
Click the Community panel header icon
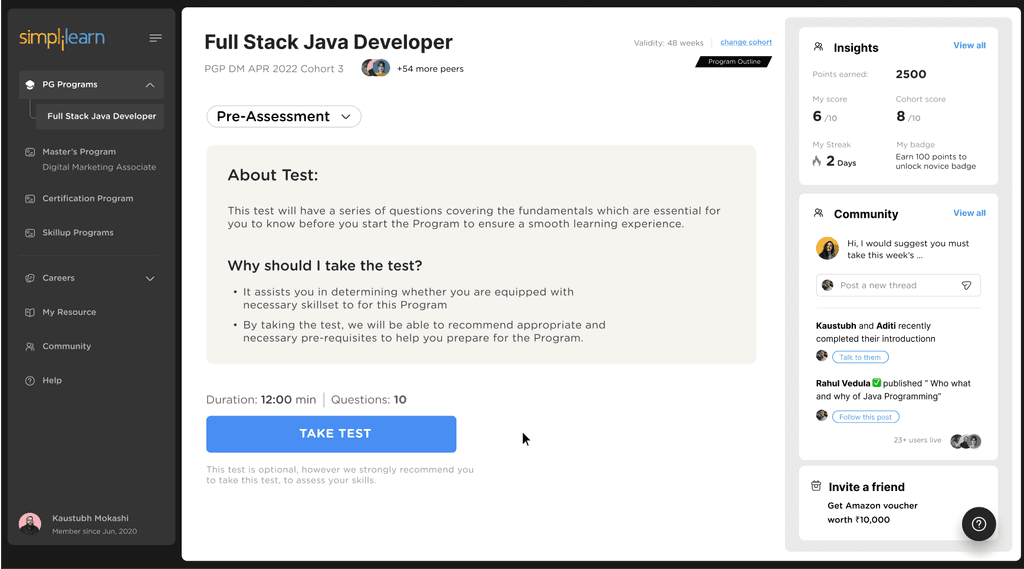click(818, 213)
